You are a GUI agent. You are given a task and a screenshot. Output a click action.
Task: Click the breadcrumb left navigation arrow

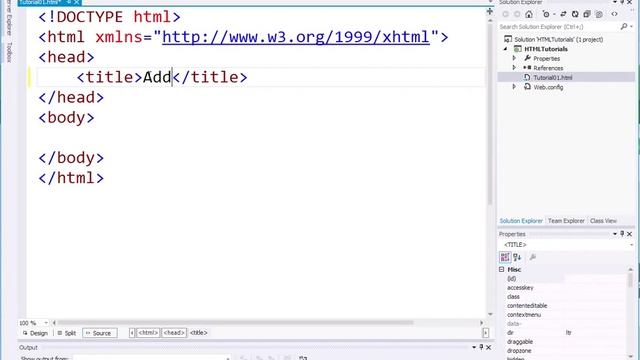click(132, 333)
